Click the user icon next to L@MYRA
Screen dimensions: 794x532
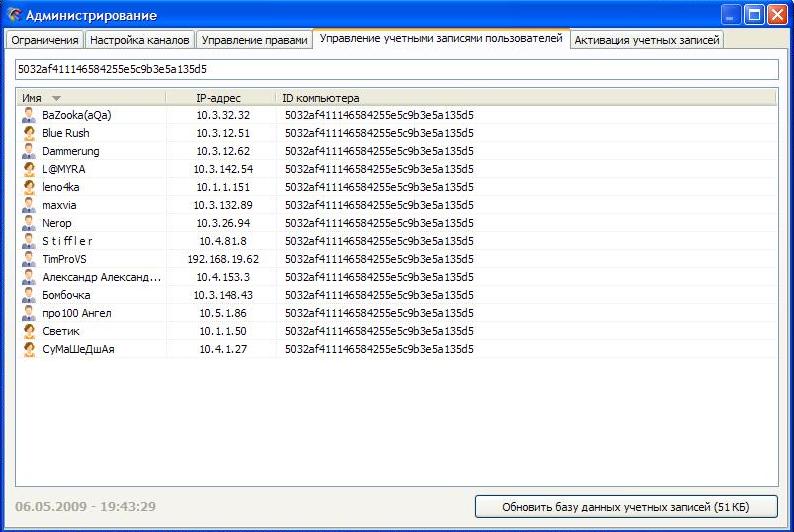tap(28, 169)
